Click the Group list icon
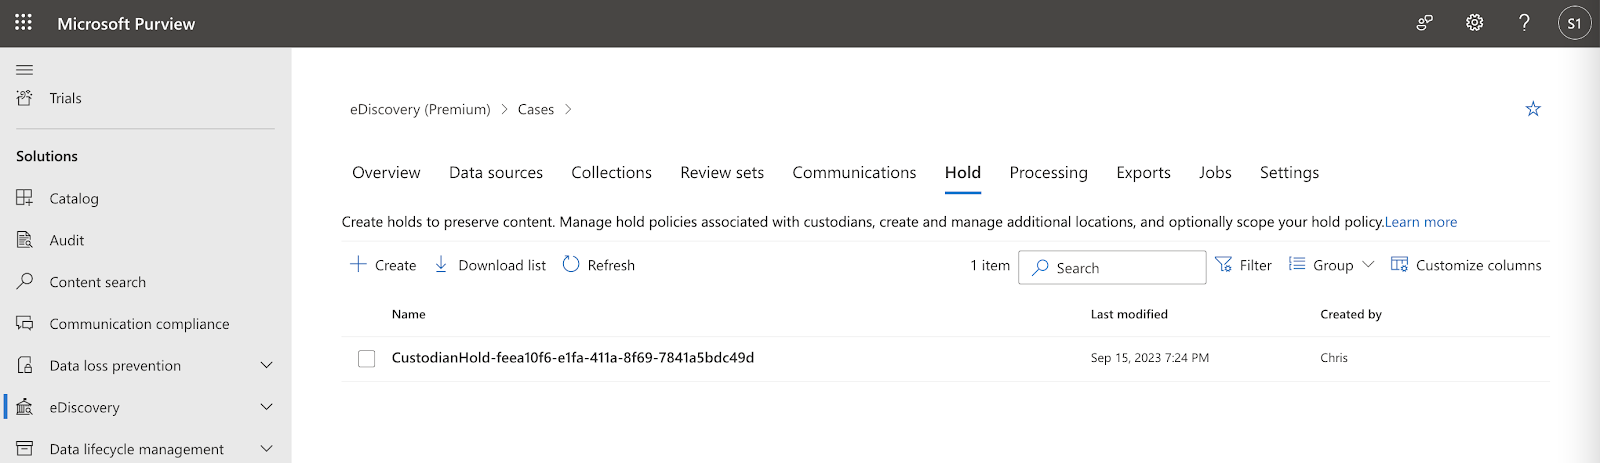1600x463 pixels. [1297, 265]
